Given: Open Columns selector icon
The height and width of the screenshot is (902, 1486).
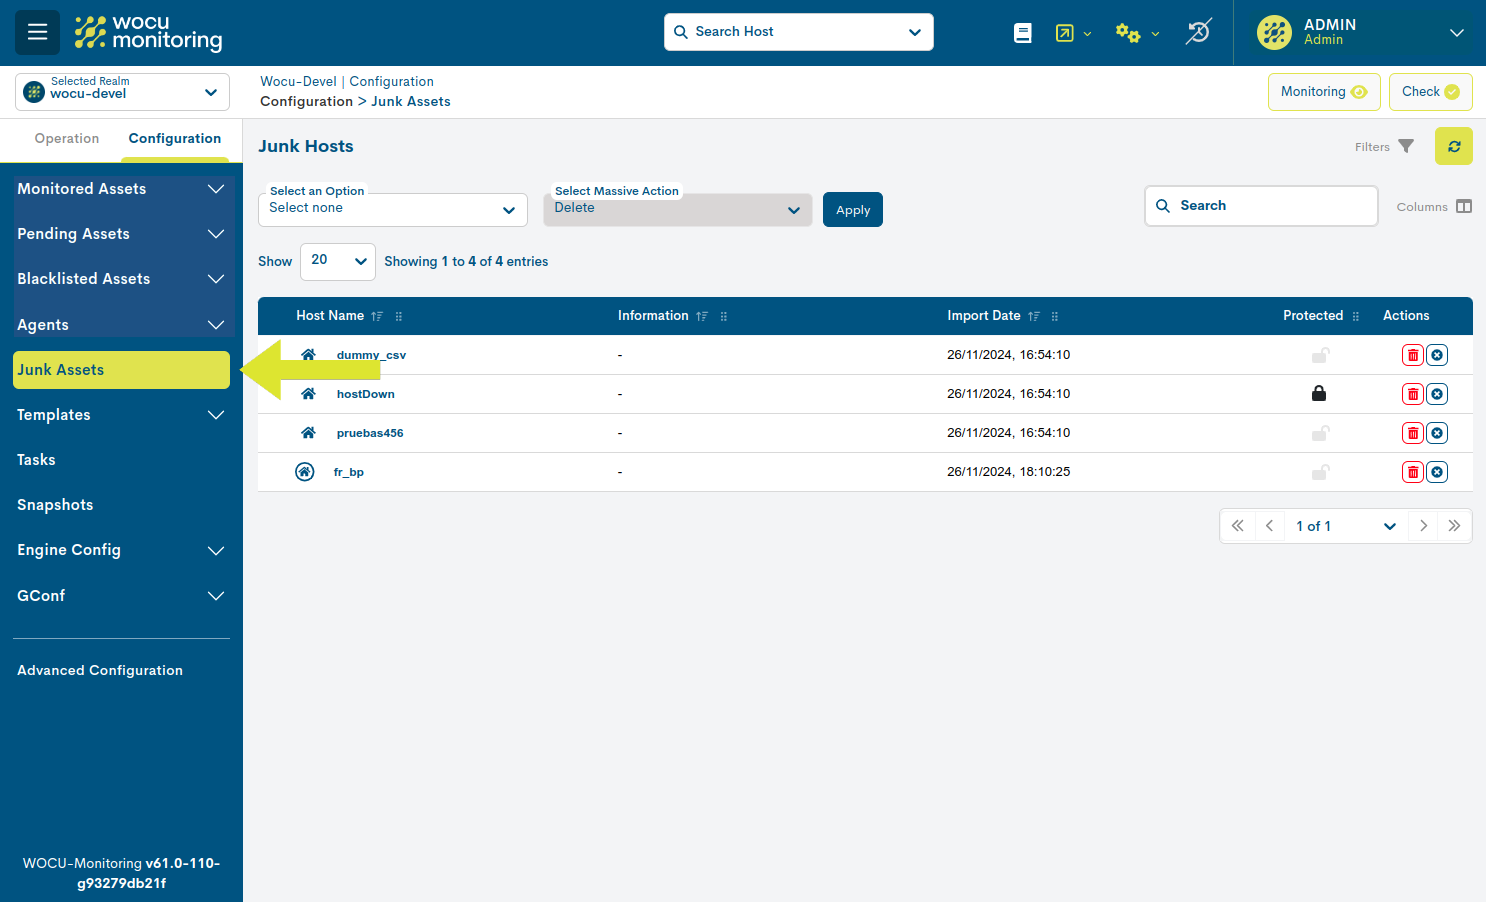Looking at the screenshot, I should (1464, 206).
